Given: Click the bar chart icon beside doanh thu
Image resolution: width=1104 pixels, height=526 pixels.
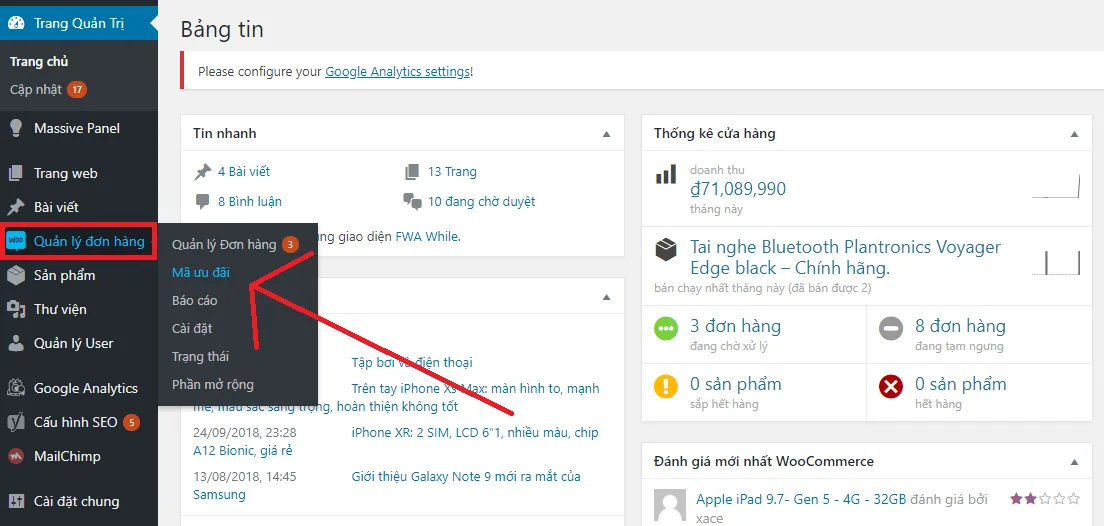Looking at the screenshot, I should 665,174.
